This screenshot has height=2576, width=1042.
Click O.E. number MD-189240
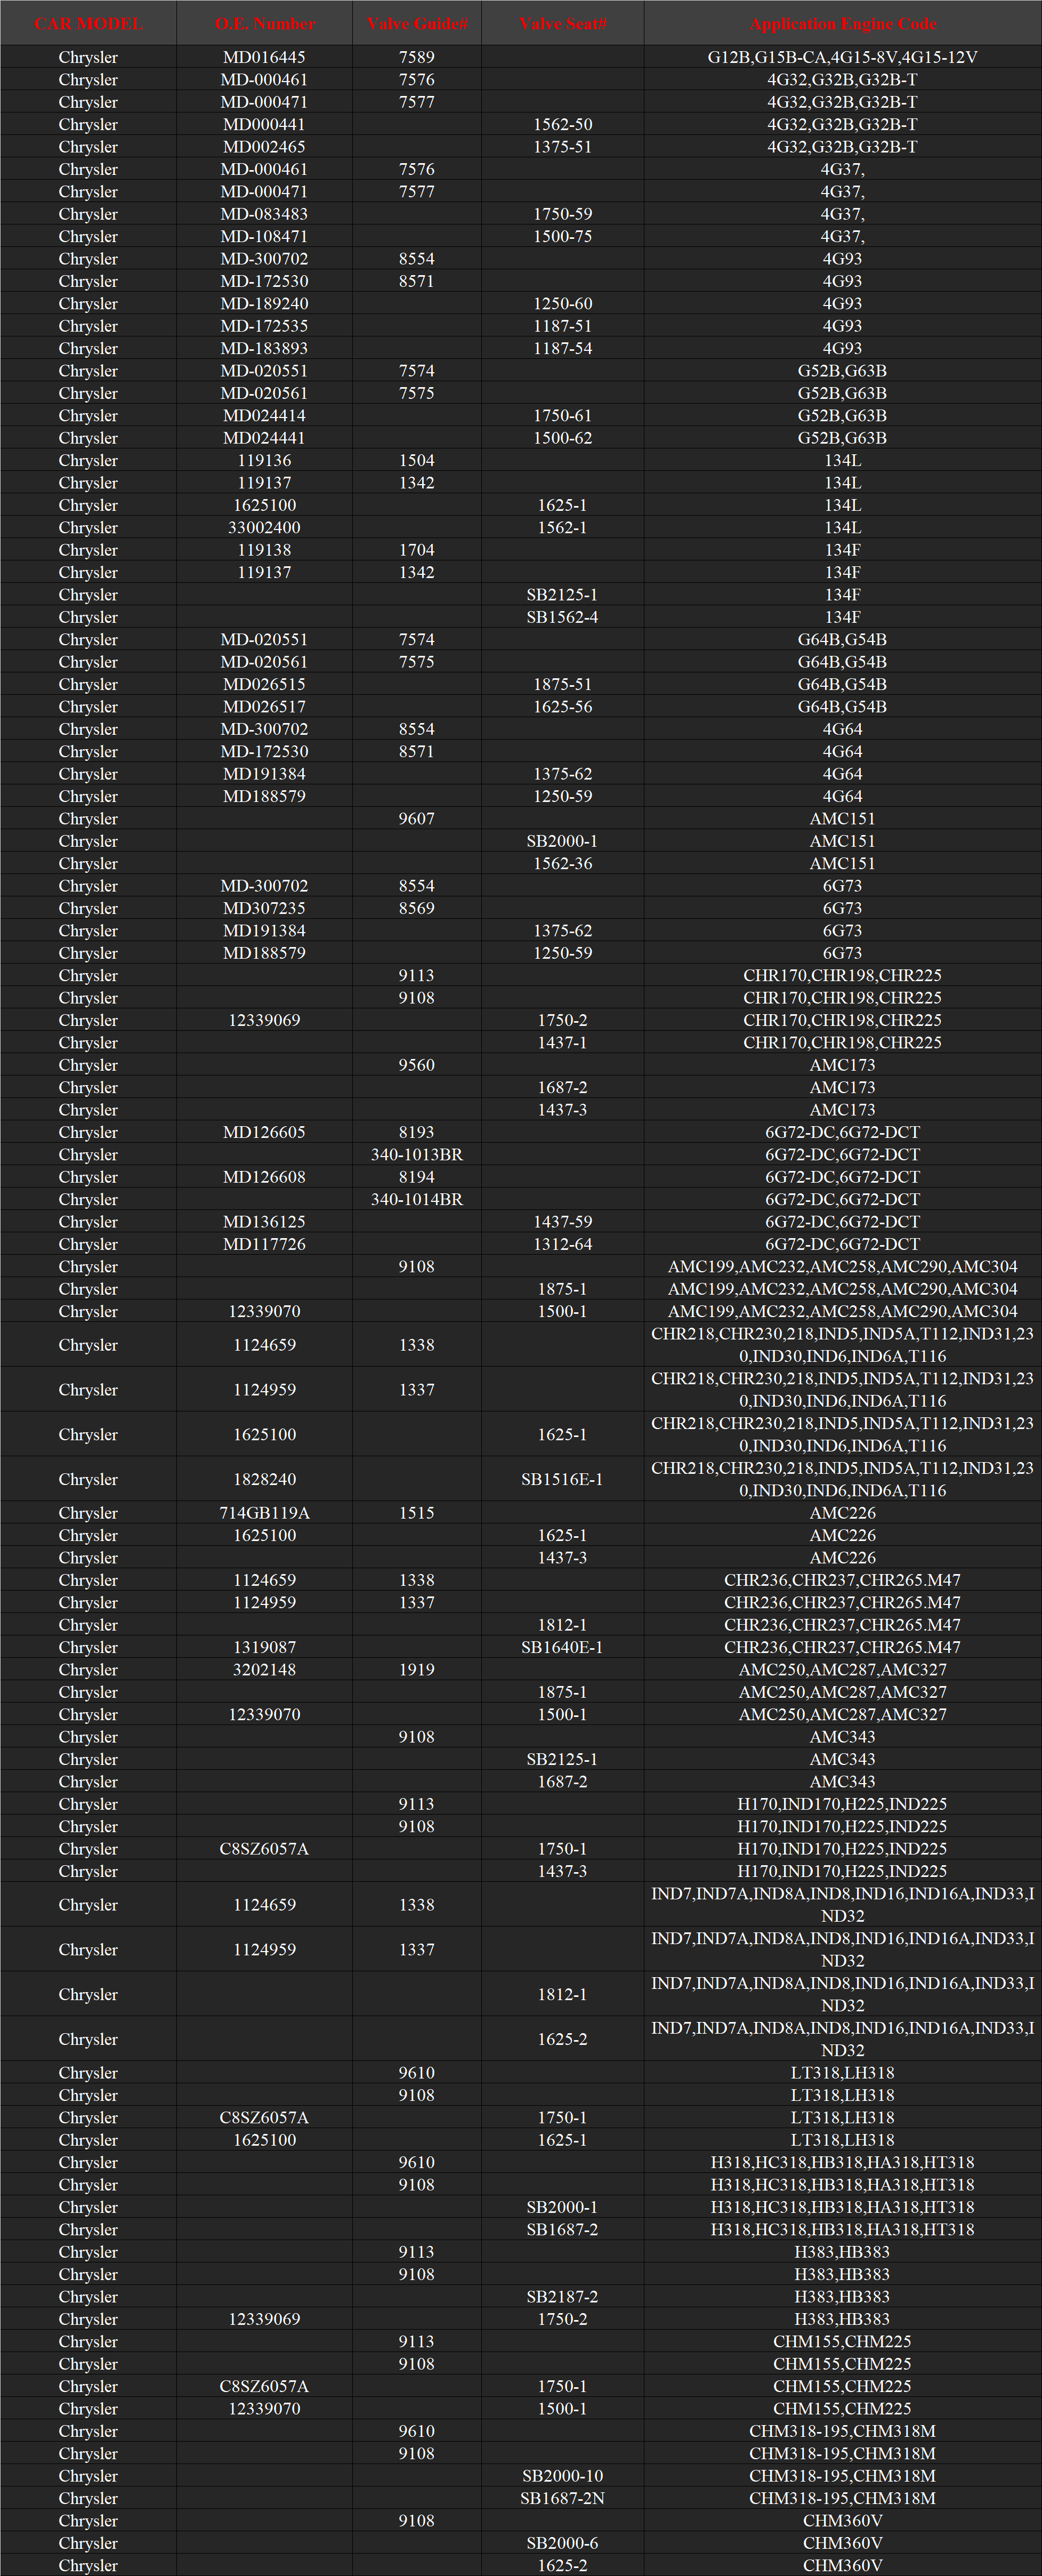[265, 303]
